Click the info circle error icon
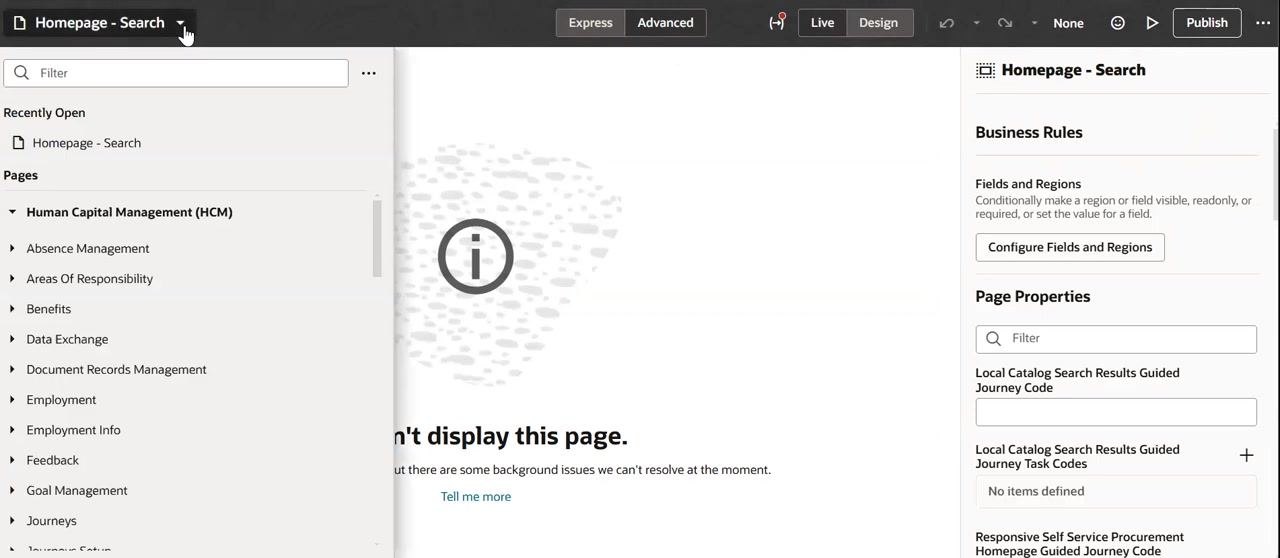 pos(476,257)
